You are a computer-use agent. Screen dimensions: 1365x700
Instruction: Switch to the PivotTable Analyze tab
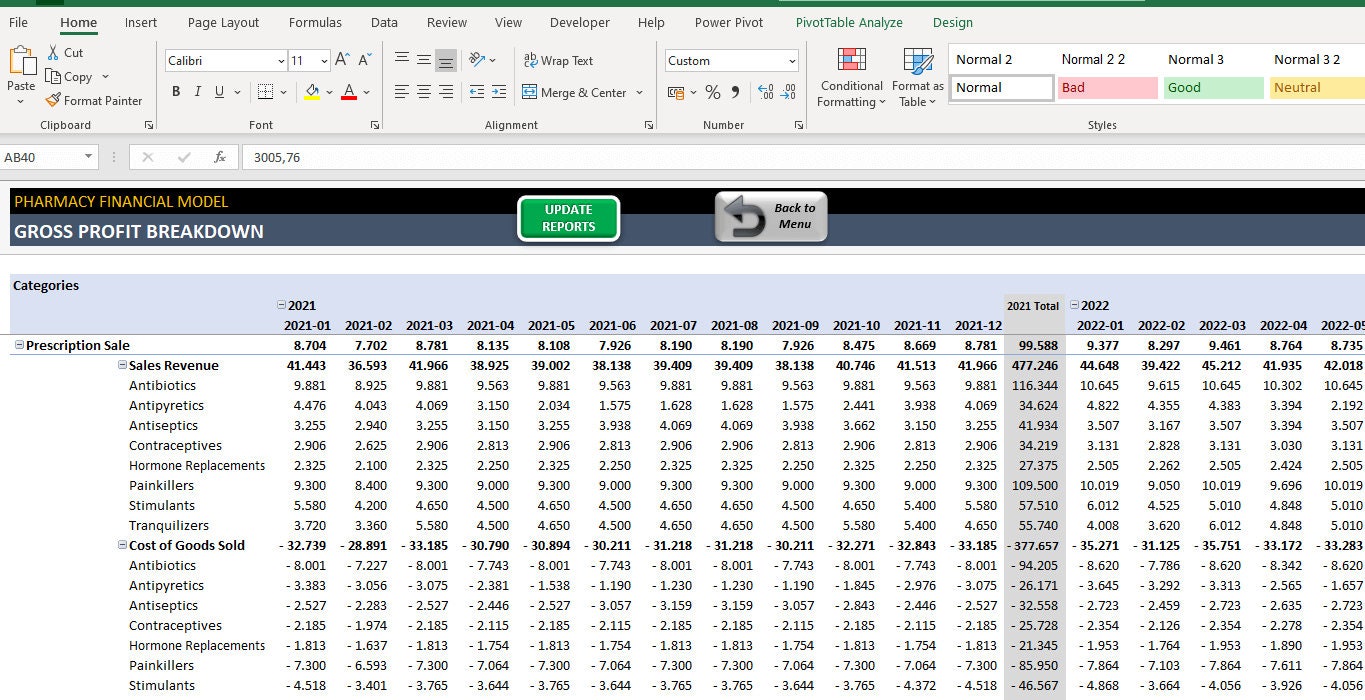click(849, 22)
